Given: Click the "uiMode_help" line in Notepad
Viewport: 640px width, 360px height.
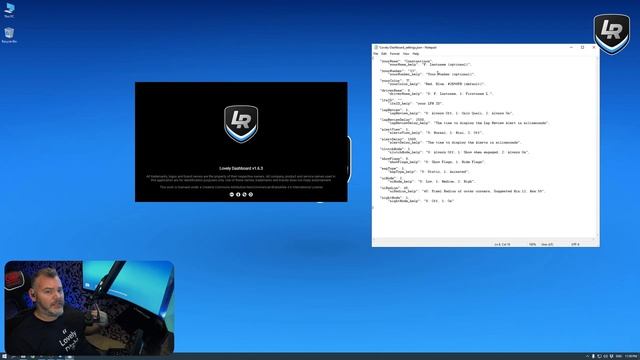Looking at the screenshot, I should point(432,181).
